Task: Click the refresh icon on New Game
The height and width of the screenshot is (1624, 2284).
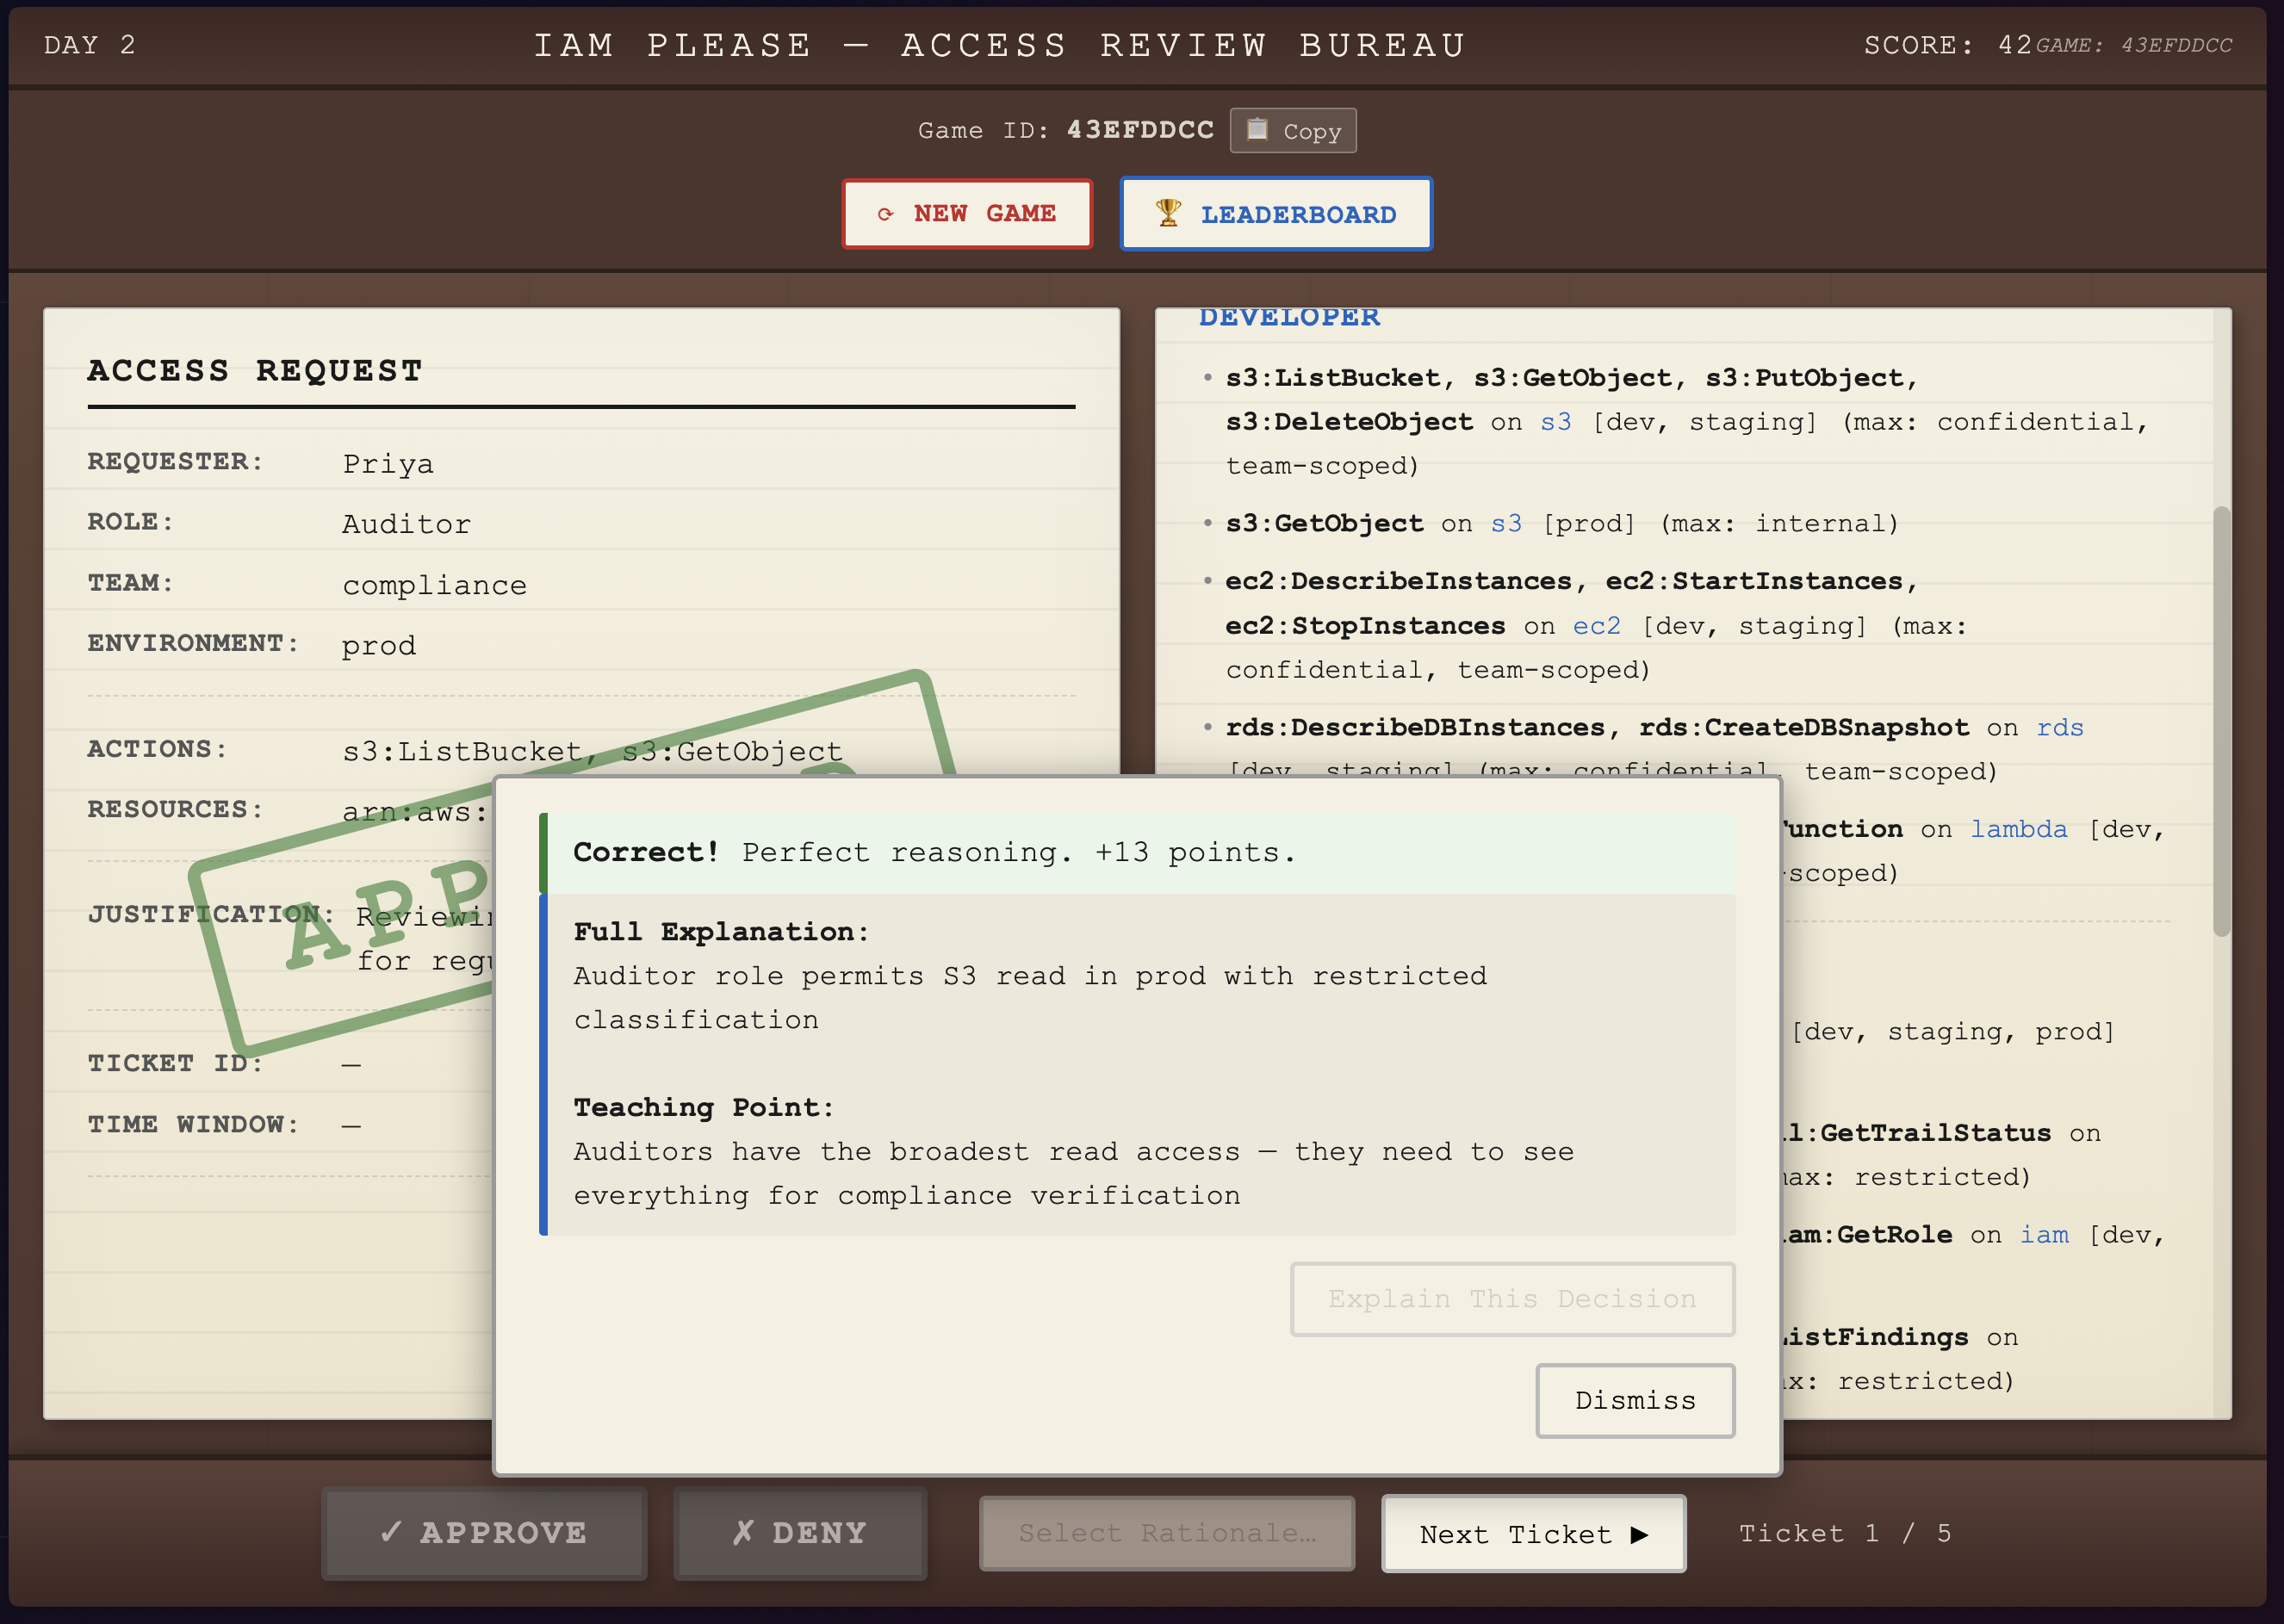Action: pos(885,214)
